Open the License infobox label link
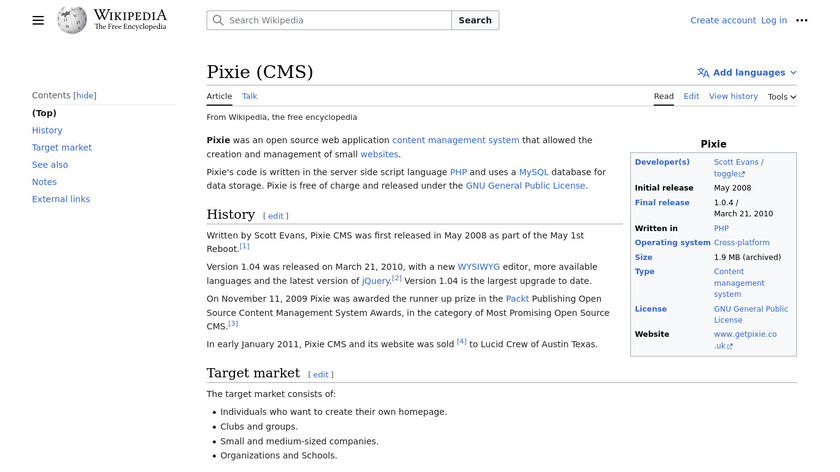The image size is (840, 472). (x=650, y=309)
